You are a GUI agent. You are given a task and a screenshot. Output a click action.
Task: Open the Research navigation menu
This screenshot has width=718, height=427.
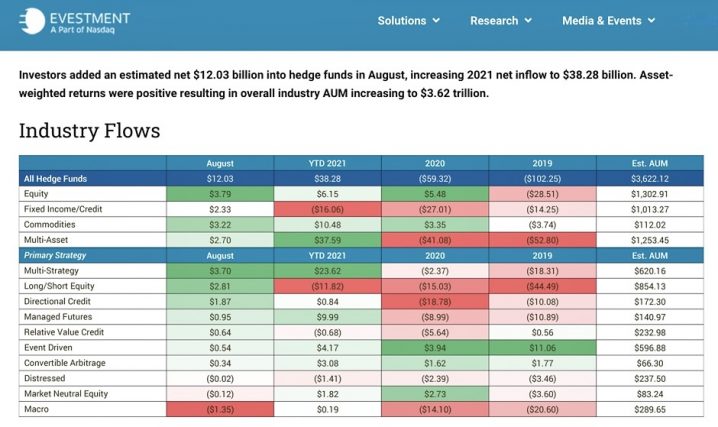click(494, 21)
